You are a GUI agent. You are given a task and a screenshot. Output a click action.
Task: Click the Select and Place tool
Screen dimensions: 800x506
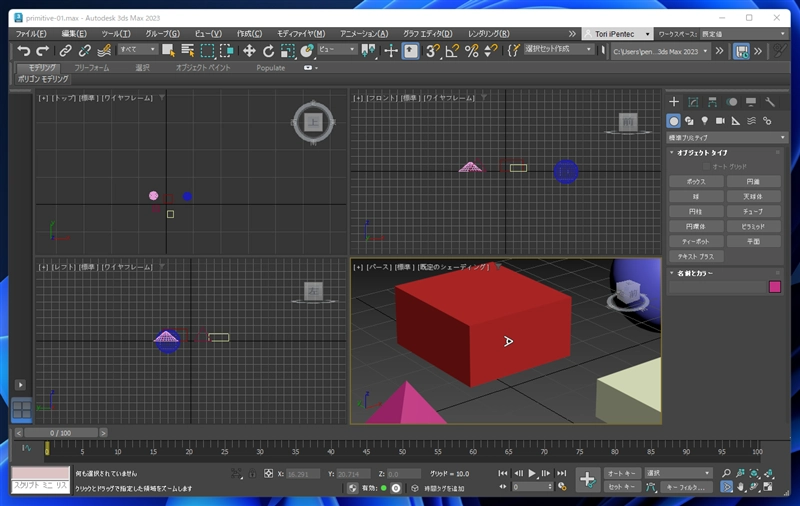coord(307,50)
